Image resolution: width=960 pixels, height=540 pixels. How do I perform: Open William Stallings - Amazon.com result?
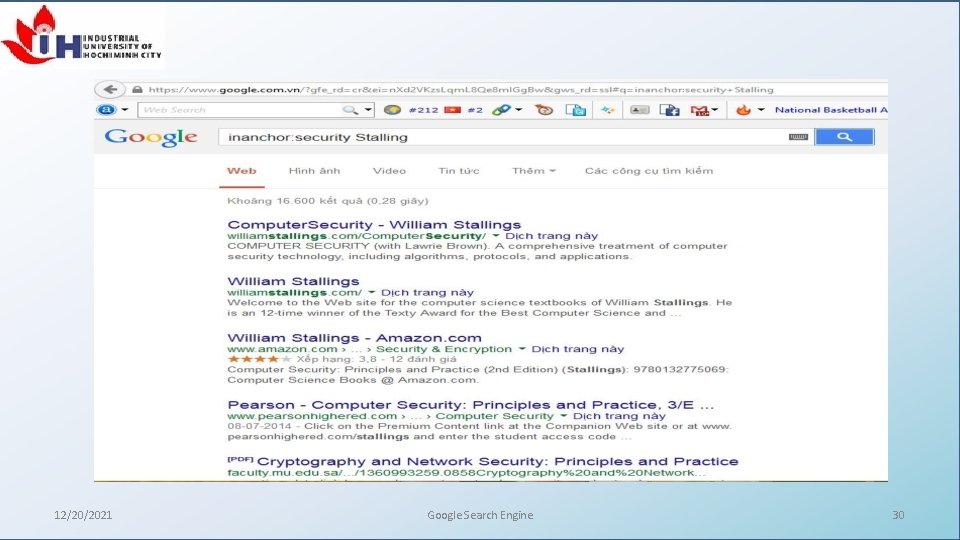point(354,337)
